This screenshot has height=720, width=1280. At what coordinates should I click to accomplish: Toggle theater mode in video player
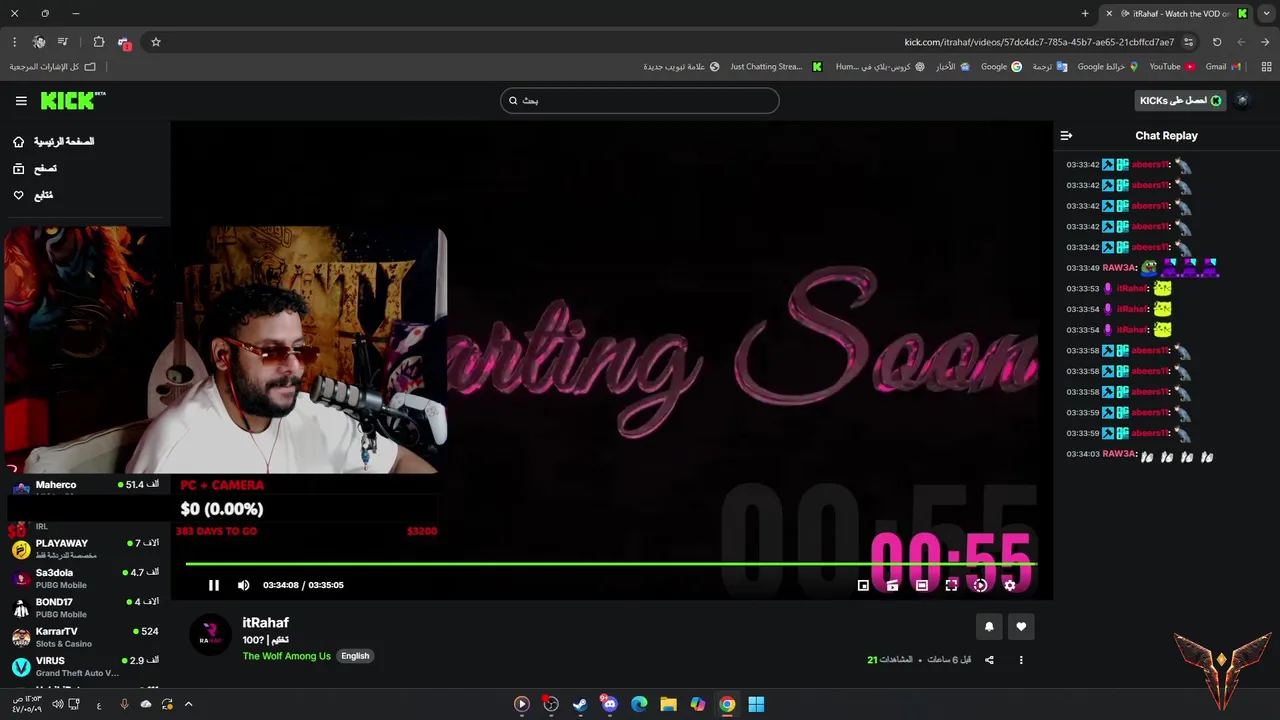click(x=922, y=585)
